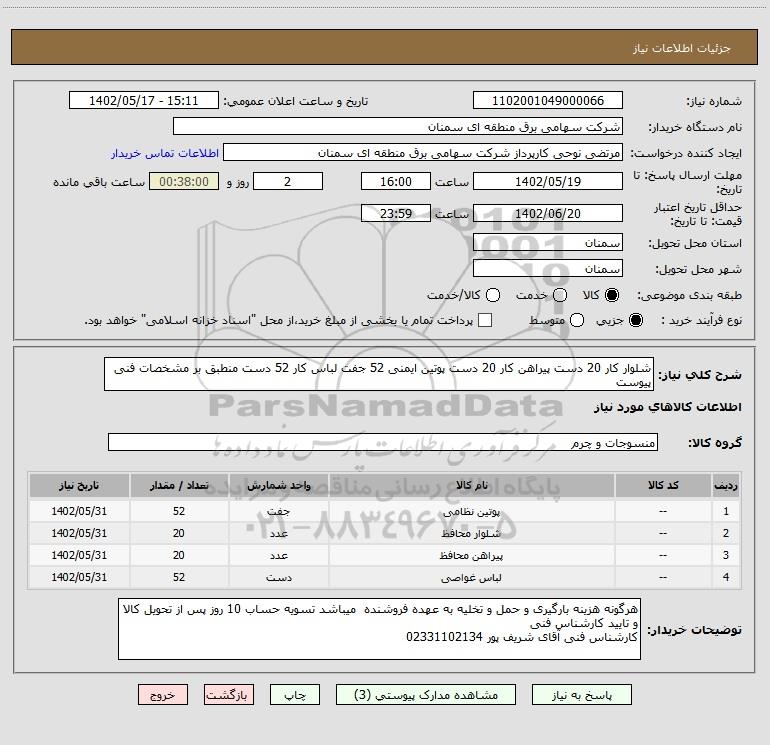Screen dimensions: 770x745
Task: Click the buyer organization name field
Action: pyautogui.click(x=398, y=127)
